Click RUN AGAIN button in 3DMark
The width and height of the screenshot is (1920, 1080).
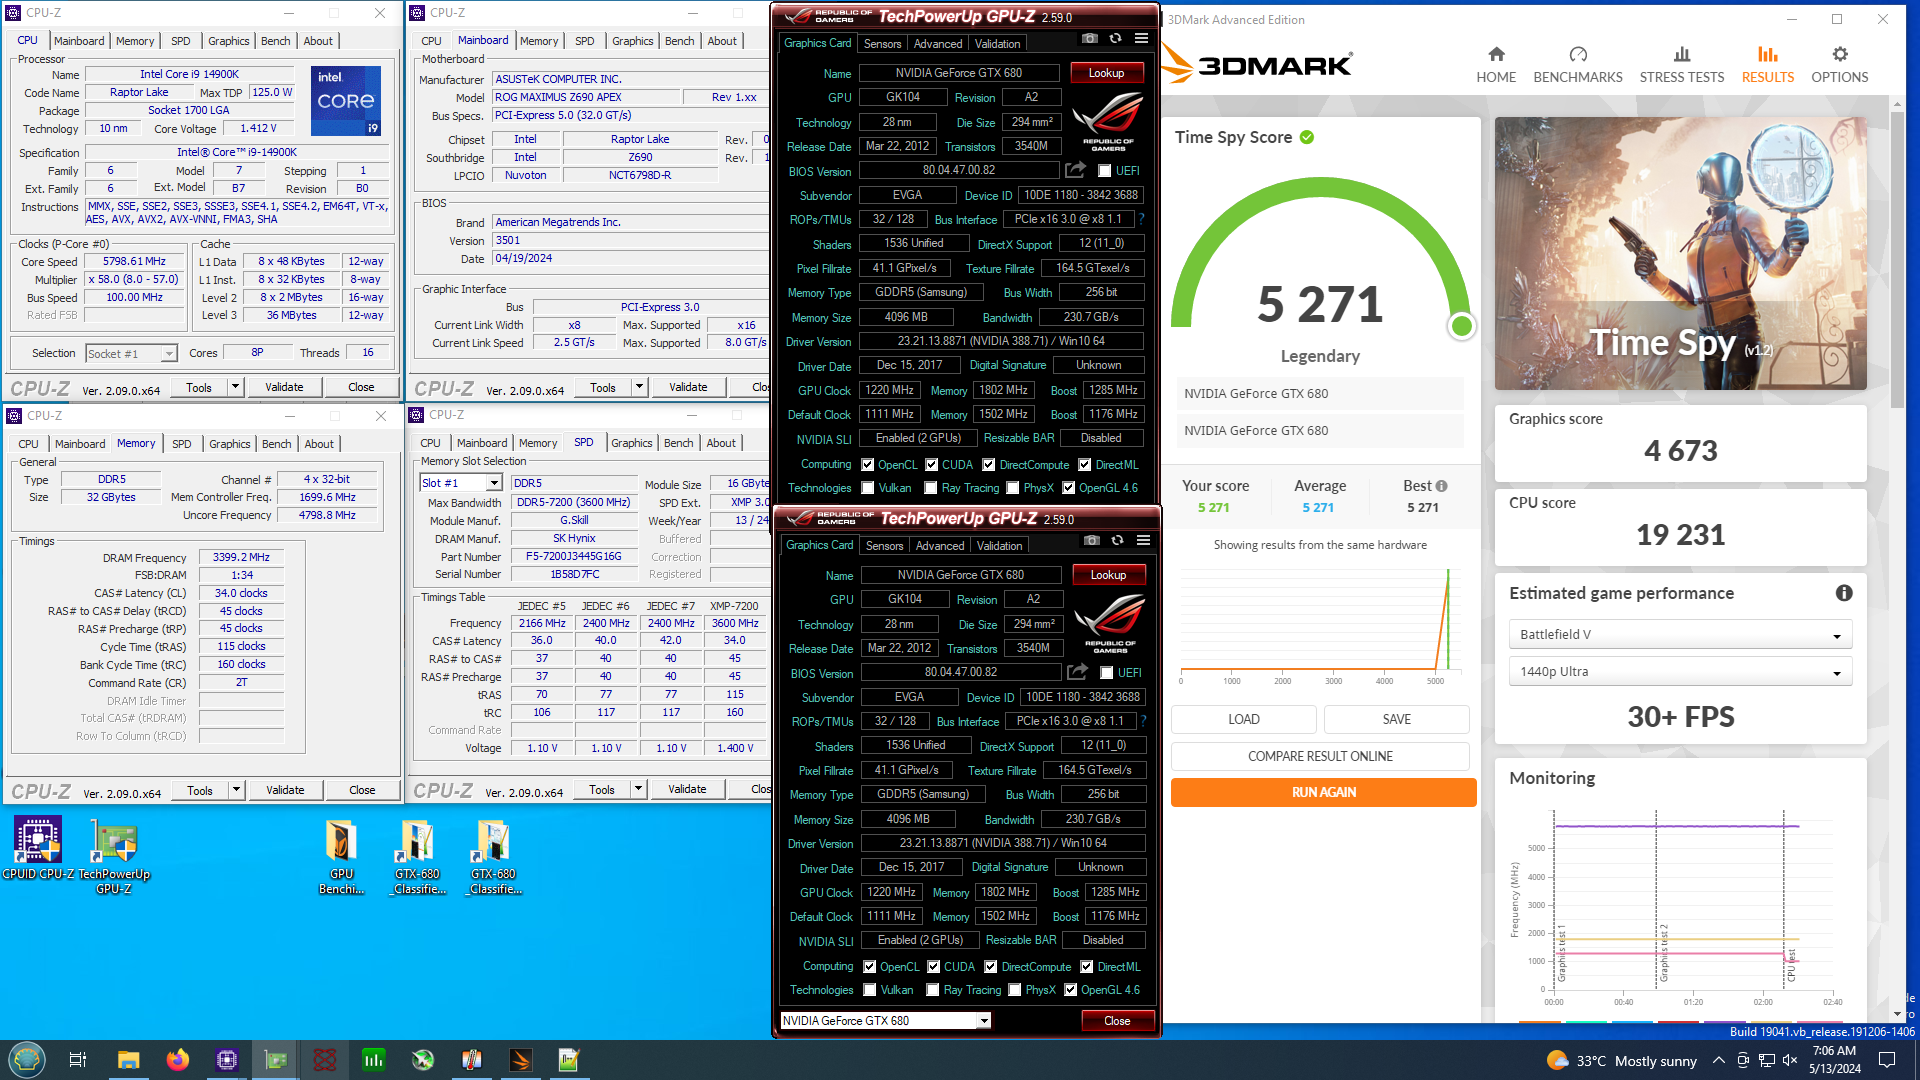point(1324,792)
